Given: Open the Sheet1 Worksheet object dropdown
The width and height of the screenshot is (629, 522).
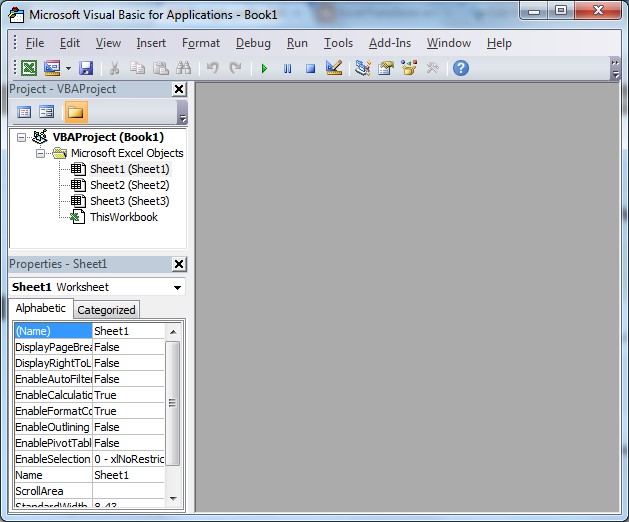Looking at the screenshot, I should [177, 287].
